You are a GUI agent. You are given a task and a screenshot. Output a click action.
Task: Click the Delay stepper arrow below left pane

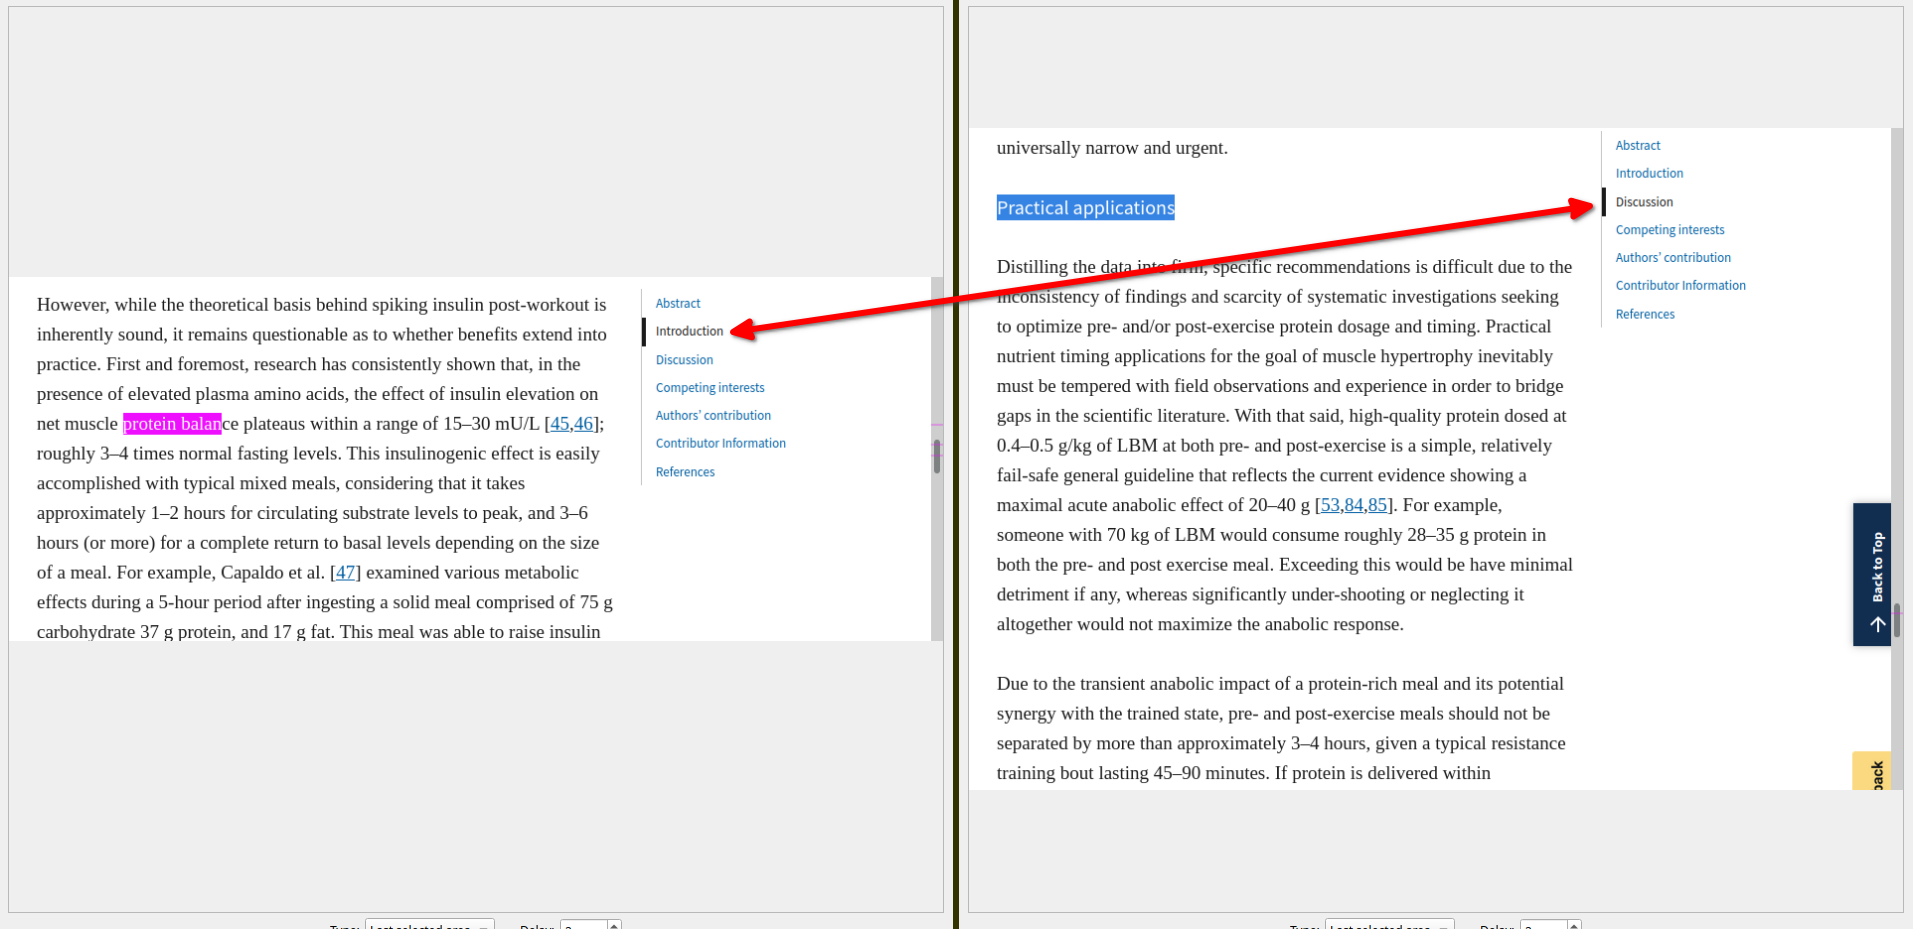click(614, 924)
